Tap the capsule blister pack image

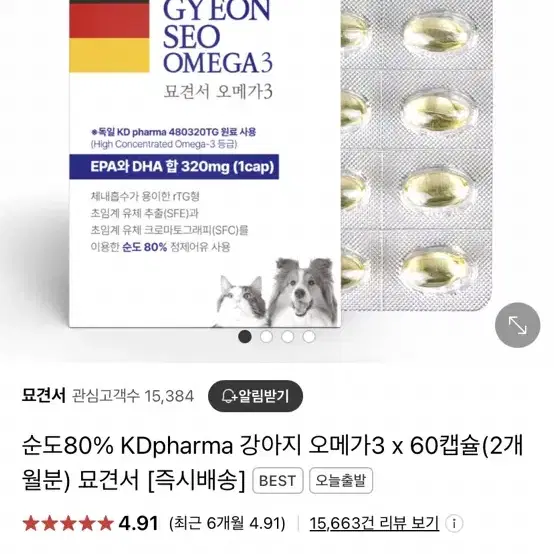click(x=417, y=155)
